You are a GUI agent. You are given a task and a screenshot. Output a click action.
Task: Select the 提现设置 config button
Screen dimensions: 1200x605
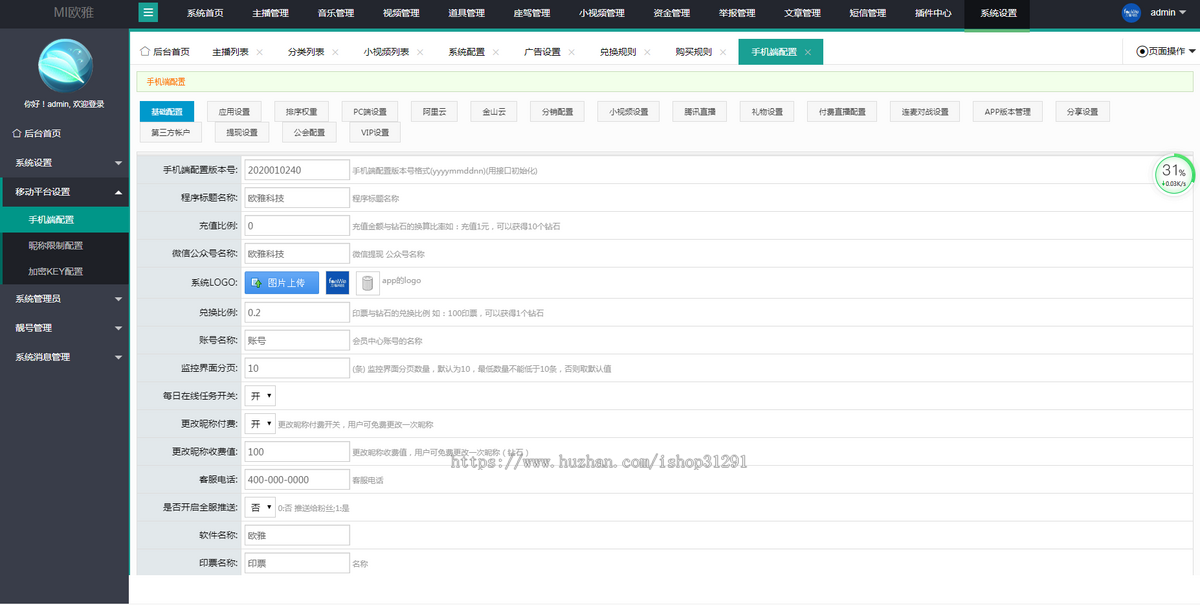point(242,132)
